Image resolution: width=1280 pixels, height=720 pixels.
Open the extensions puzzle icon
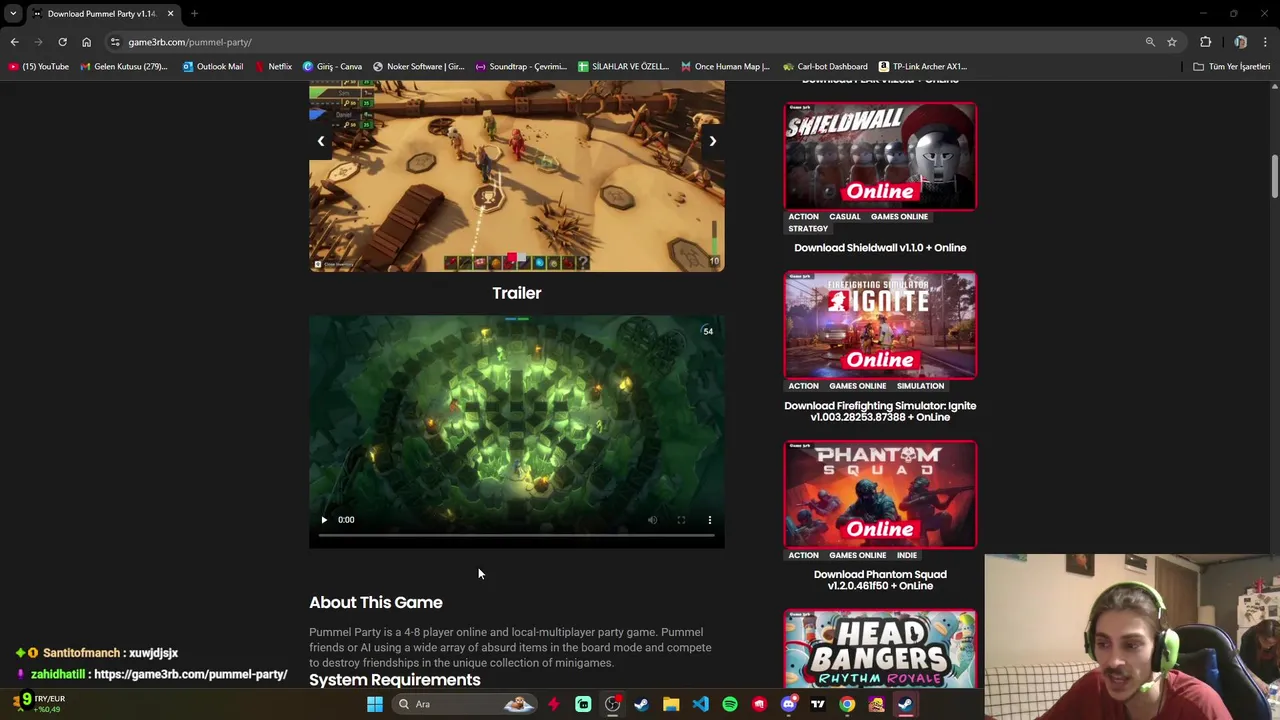click(x=1205, y=42)
